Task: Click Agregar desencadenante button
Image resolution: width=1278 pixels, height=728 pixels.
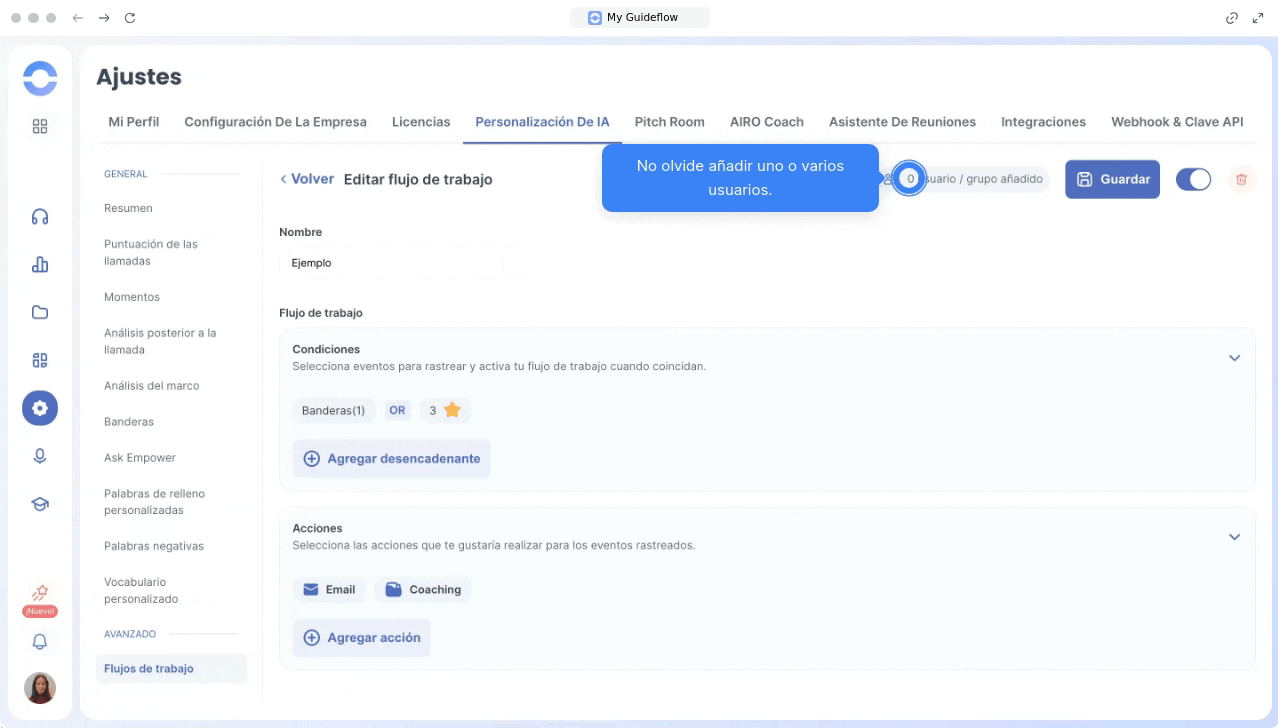Action: (392, 459)
